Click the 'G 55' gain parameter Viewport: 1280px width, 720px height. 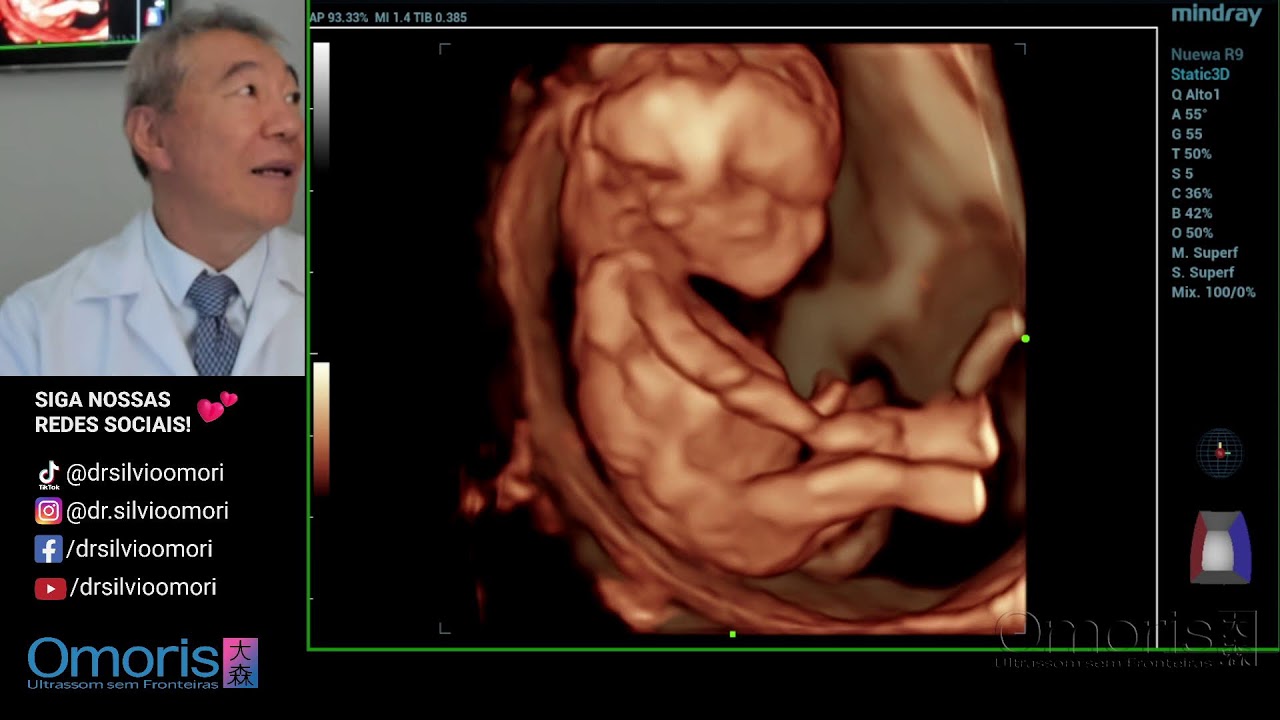[1187, 134]
